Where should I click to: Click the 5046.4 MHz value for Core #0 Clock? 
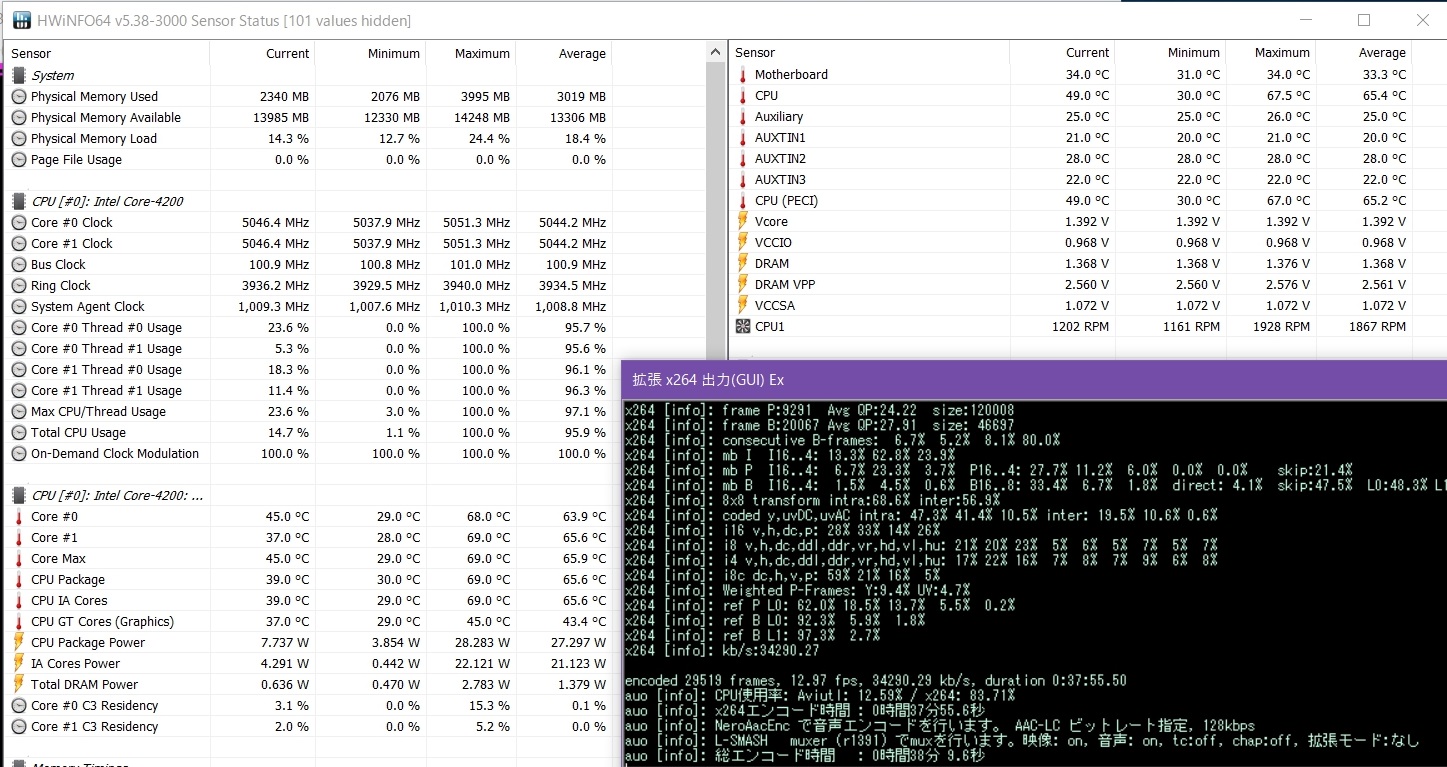tap(276, 223)
